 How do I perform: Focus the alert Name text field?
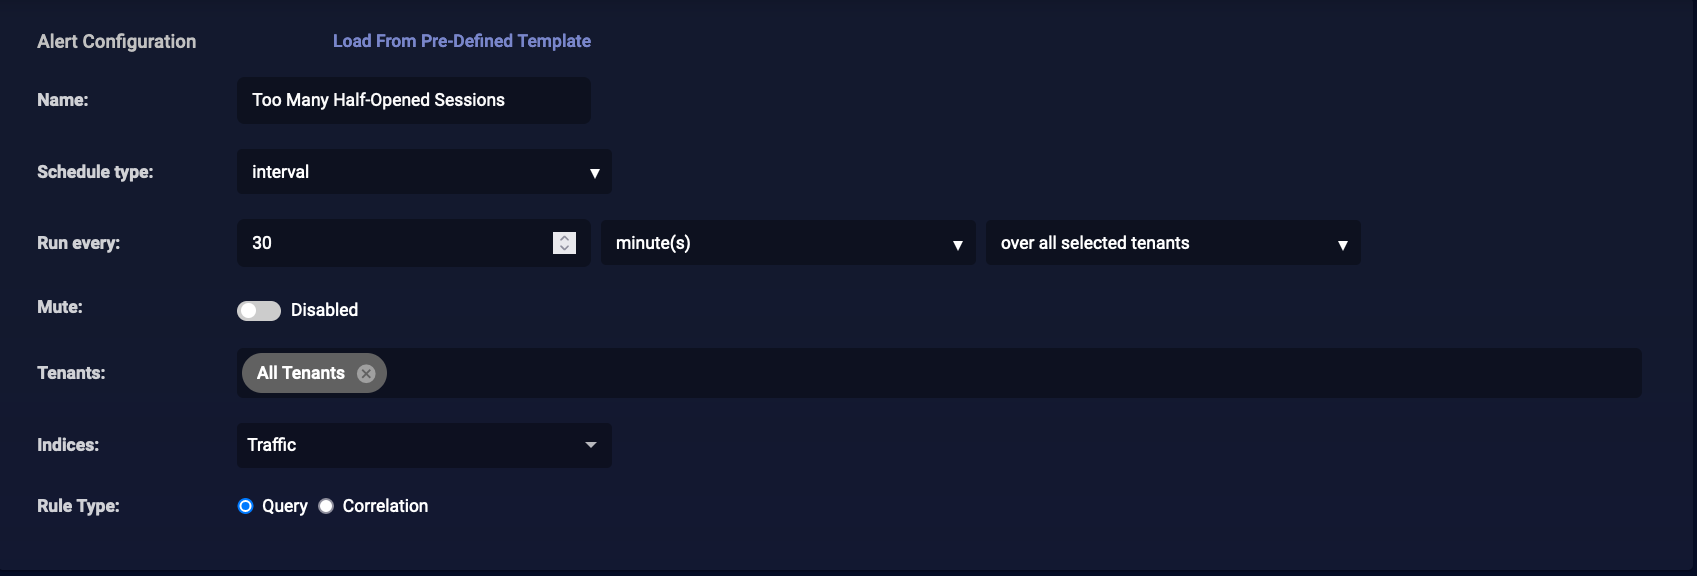pyautogui.click(x=413, y=100)
